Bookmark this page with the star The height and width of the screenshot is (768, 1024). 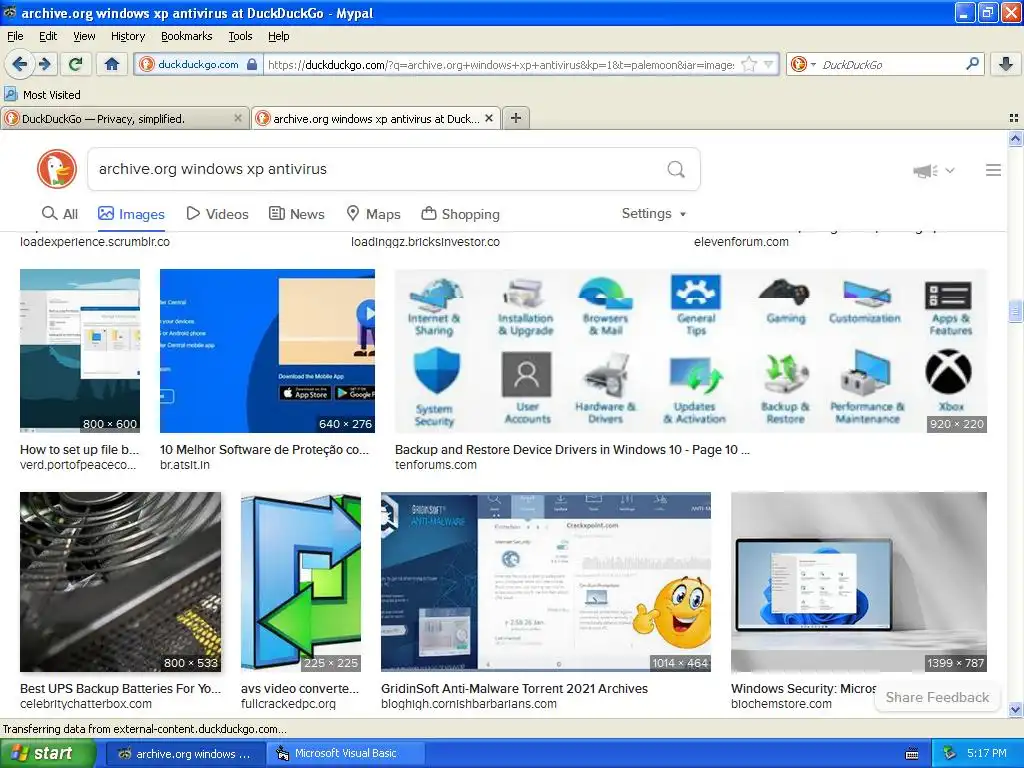pos(749,64)
